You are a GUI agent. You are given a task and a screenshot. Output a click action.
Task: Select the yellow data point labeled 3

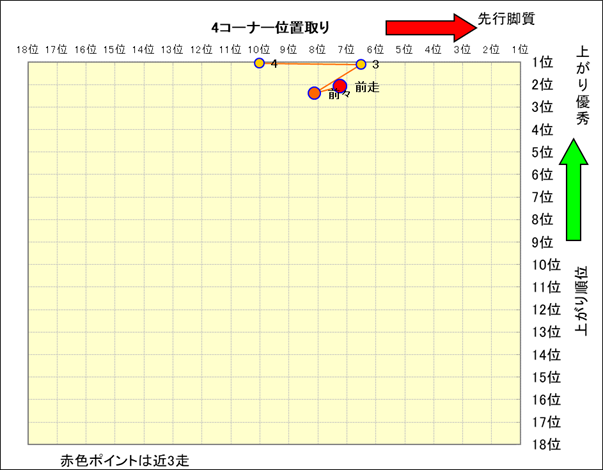(361, 64)
